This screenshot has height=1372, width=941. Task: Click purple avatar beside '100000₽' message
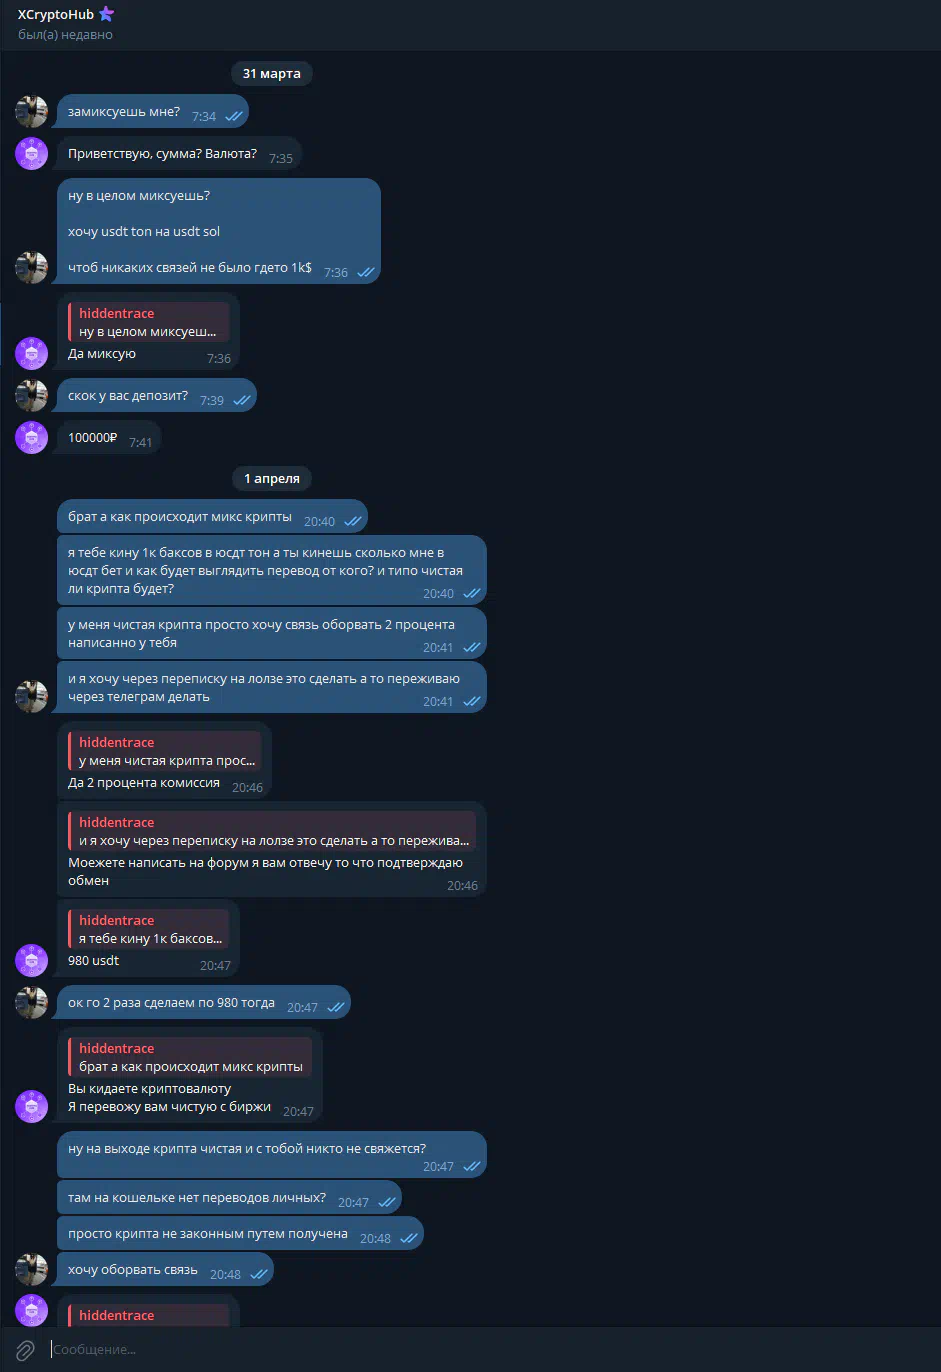point(32,437)
